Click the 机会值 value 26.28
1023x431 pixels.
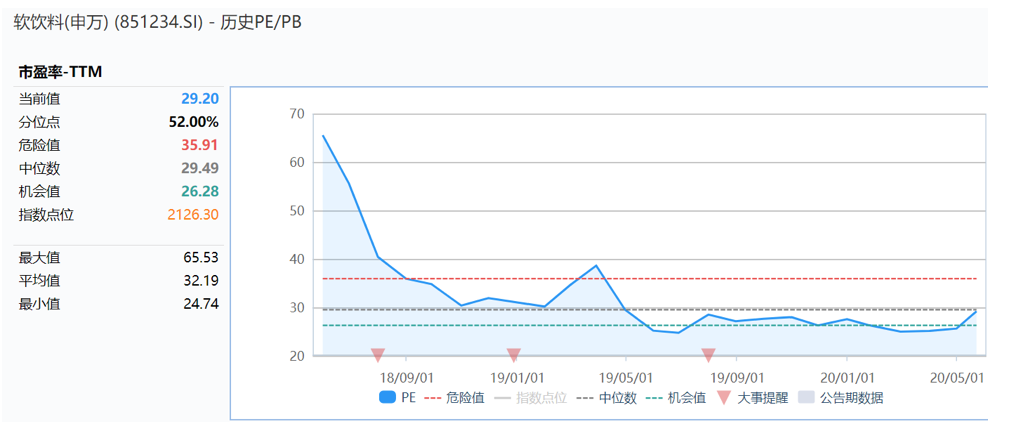point(200,191)
